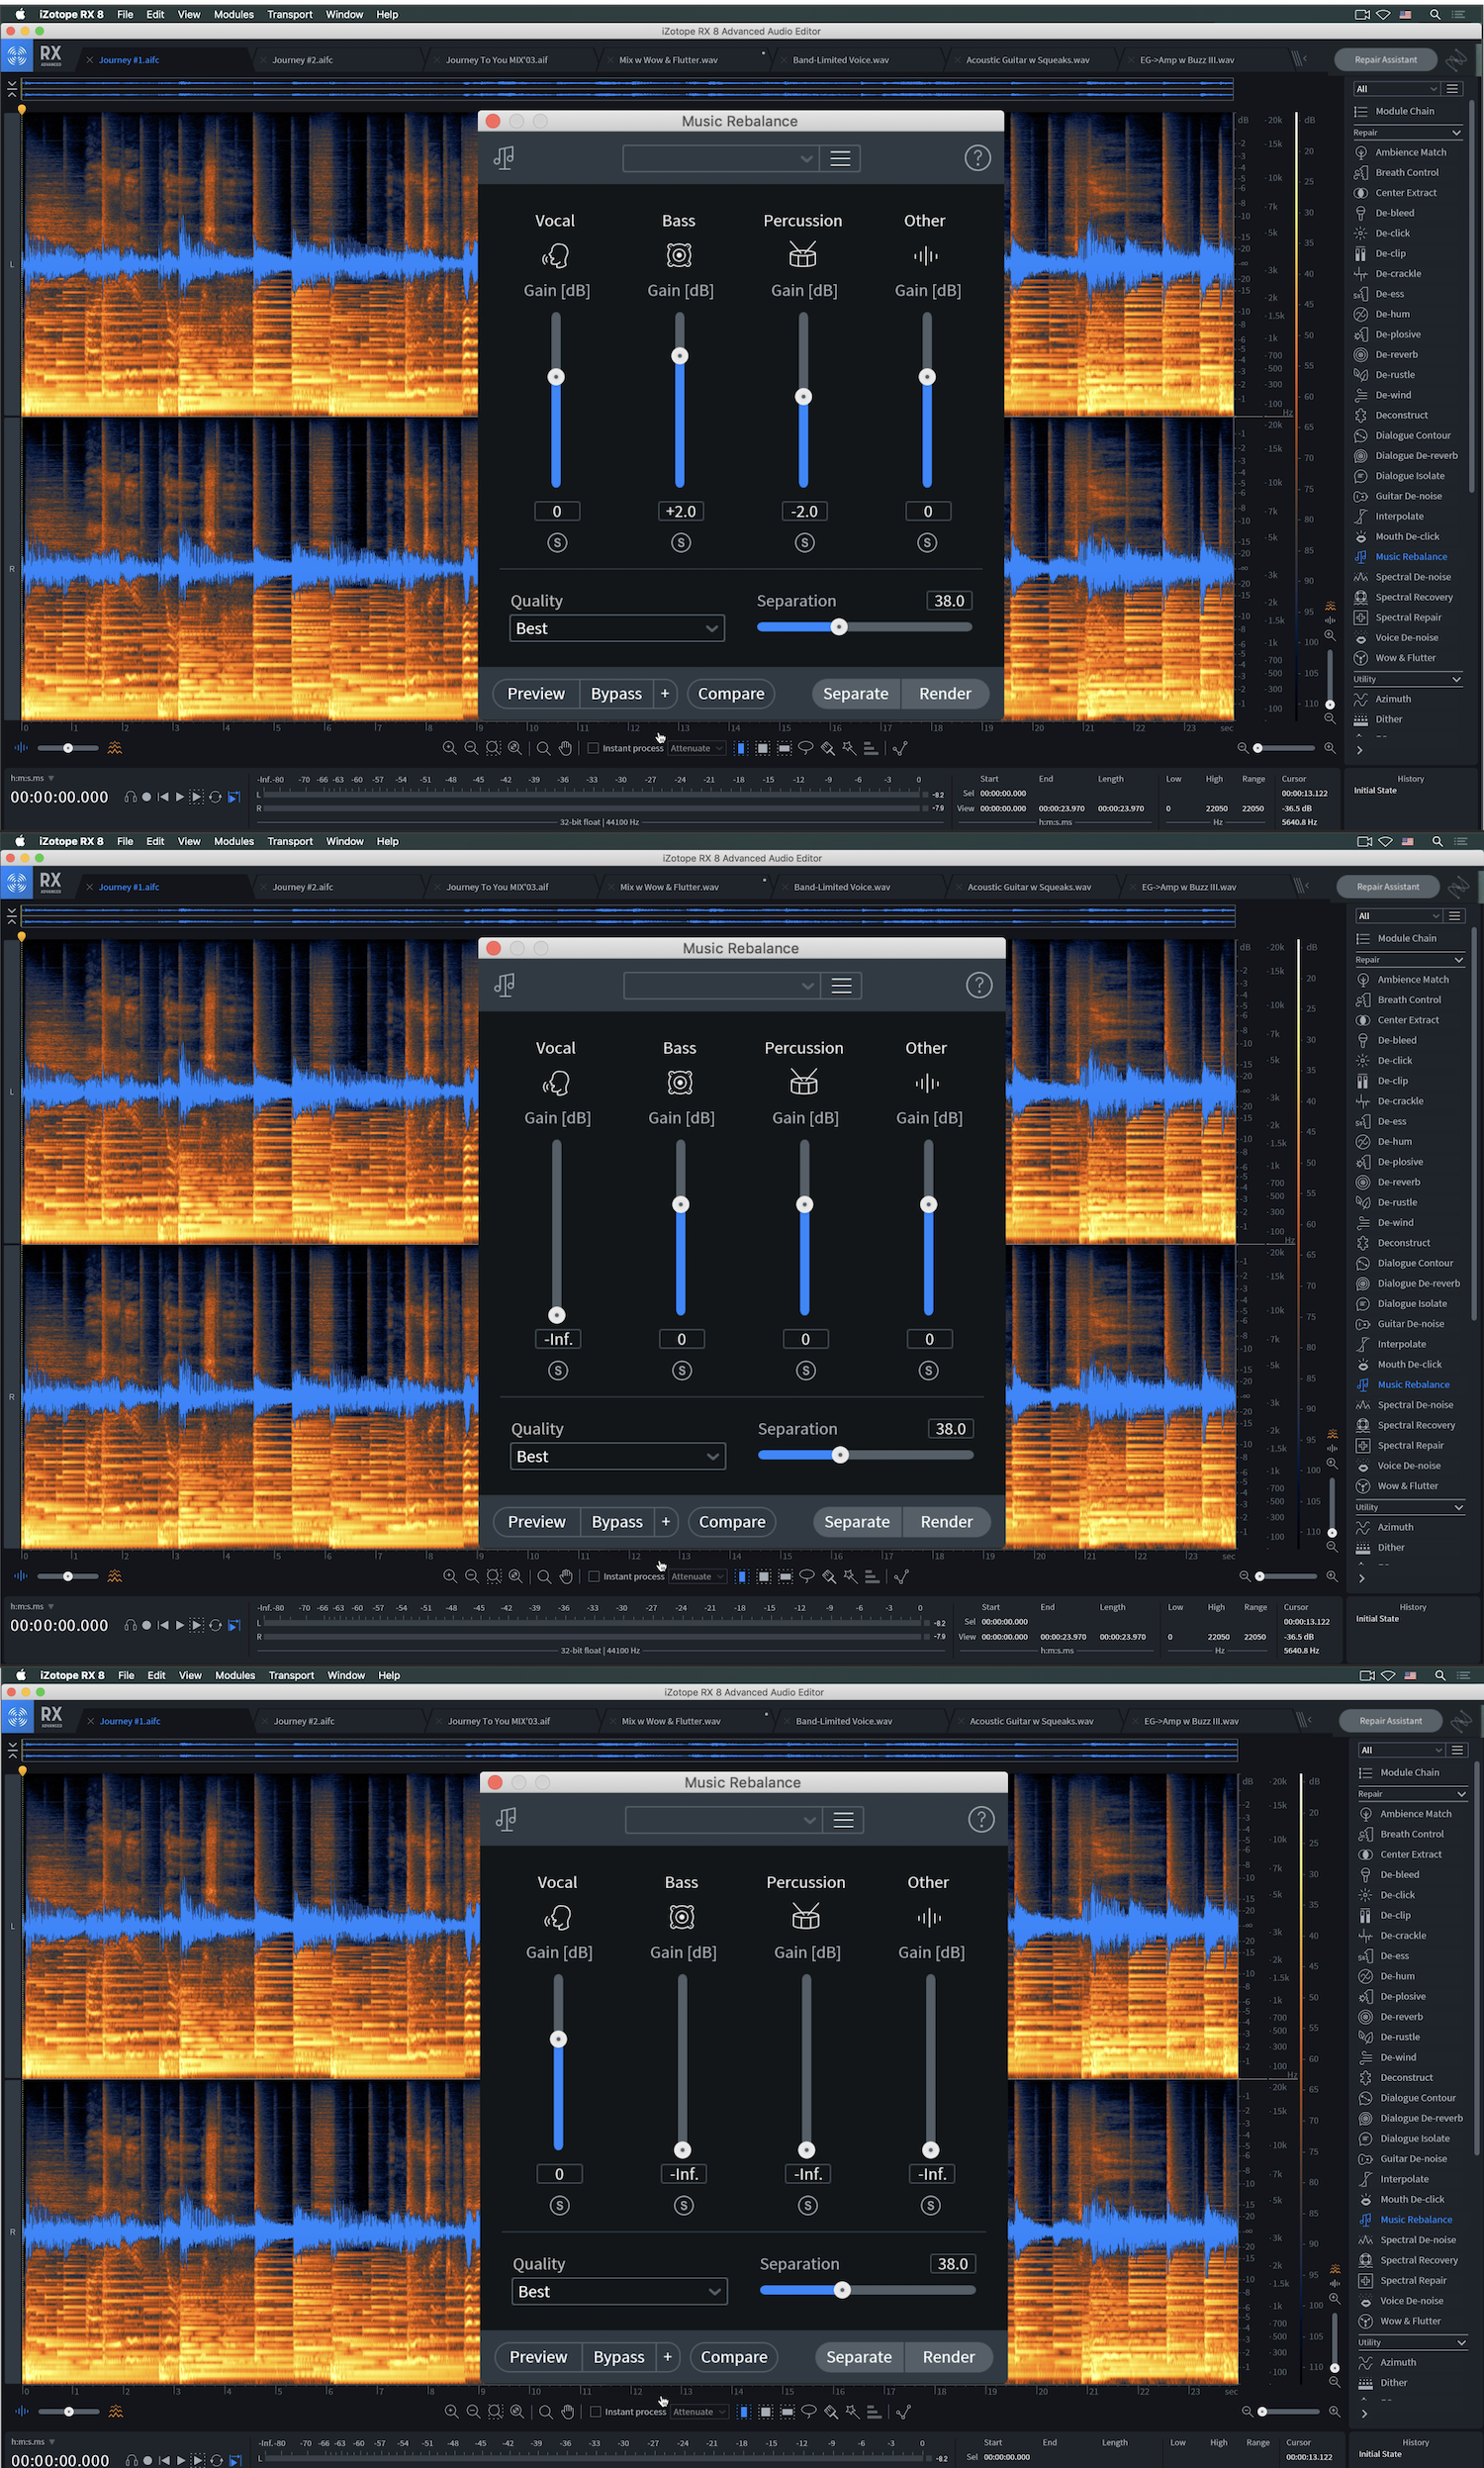The image size is (1484, 2468).
Task: Open the File menu in middle screenshot menu bar
Action: pyautogui.click(x=125, y=841)
